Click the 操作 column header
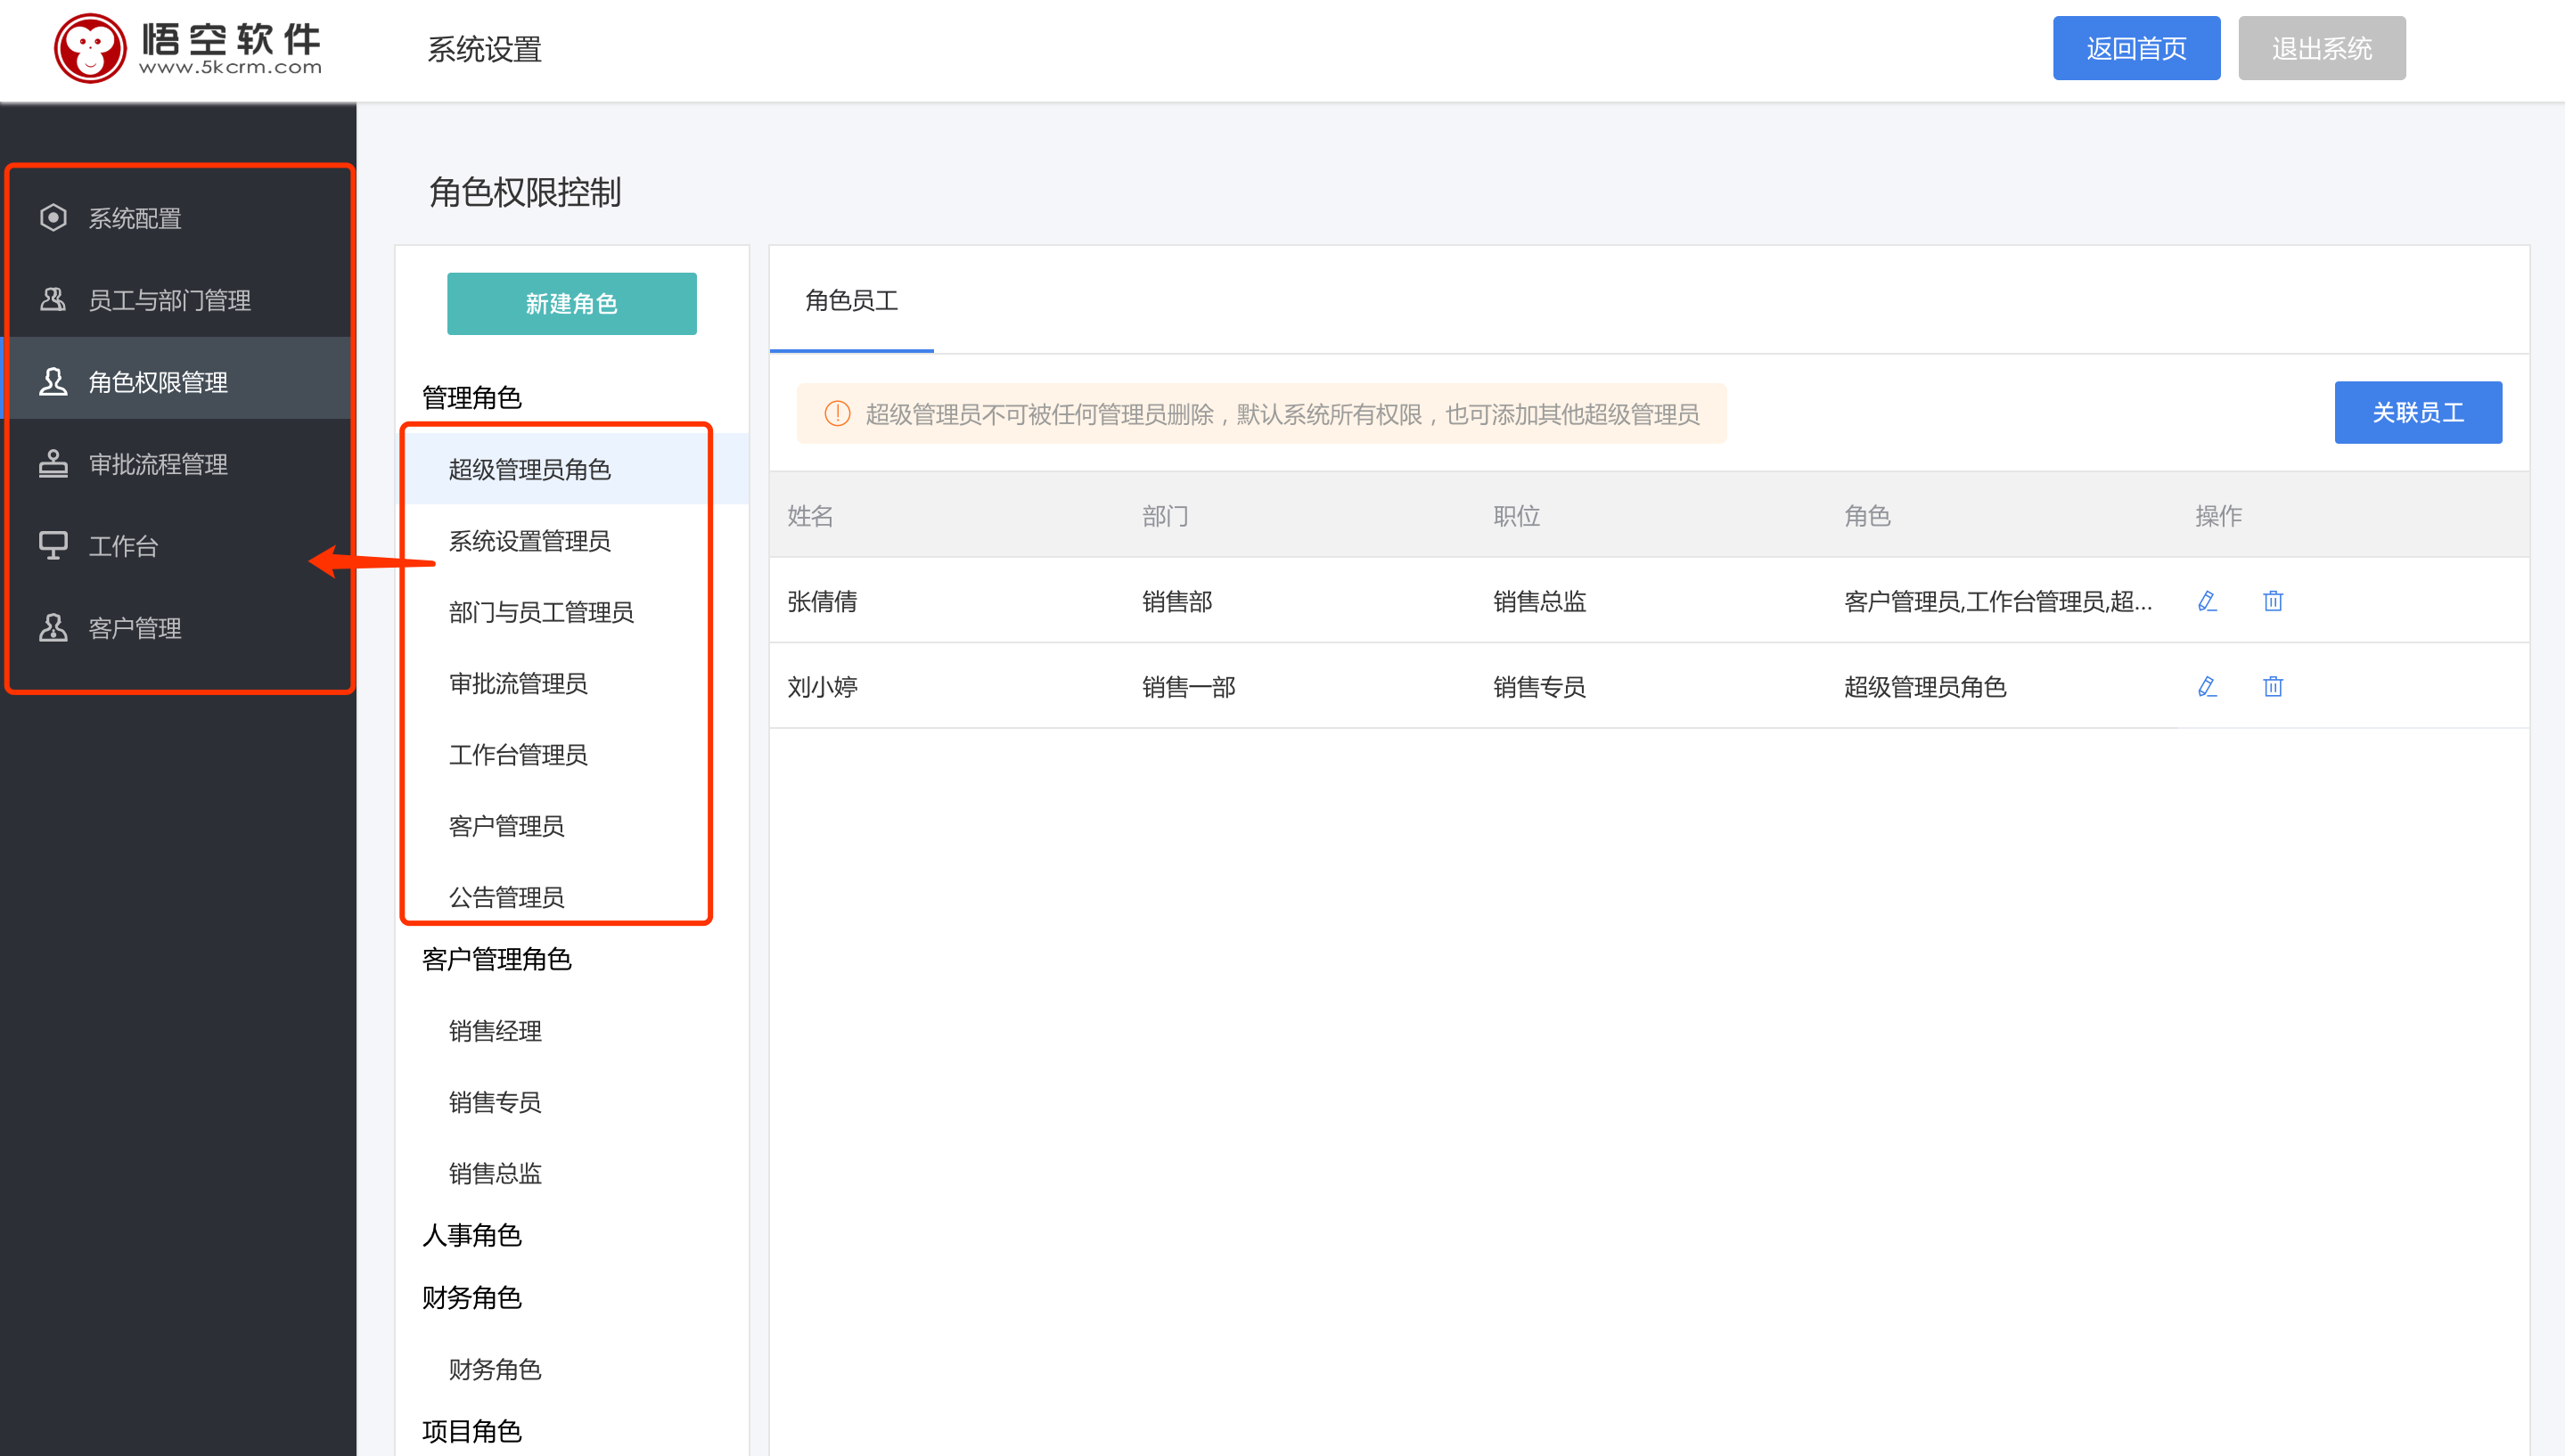This screenshot has height=1456, width=2565. [2218, 516]
